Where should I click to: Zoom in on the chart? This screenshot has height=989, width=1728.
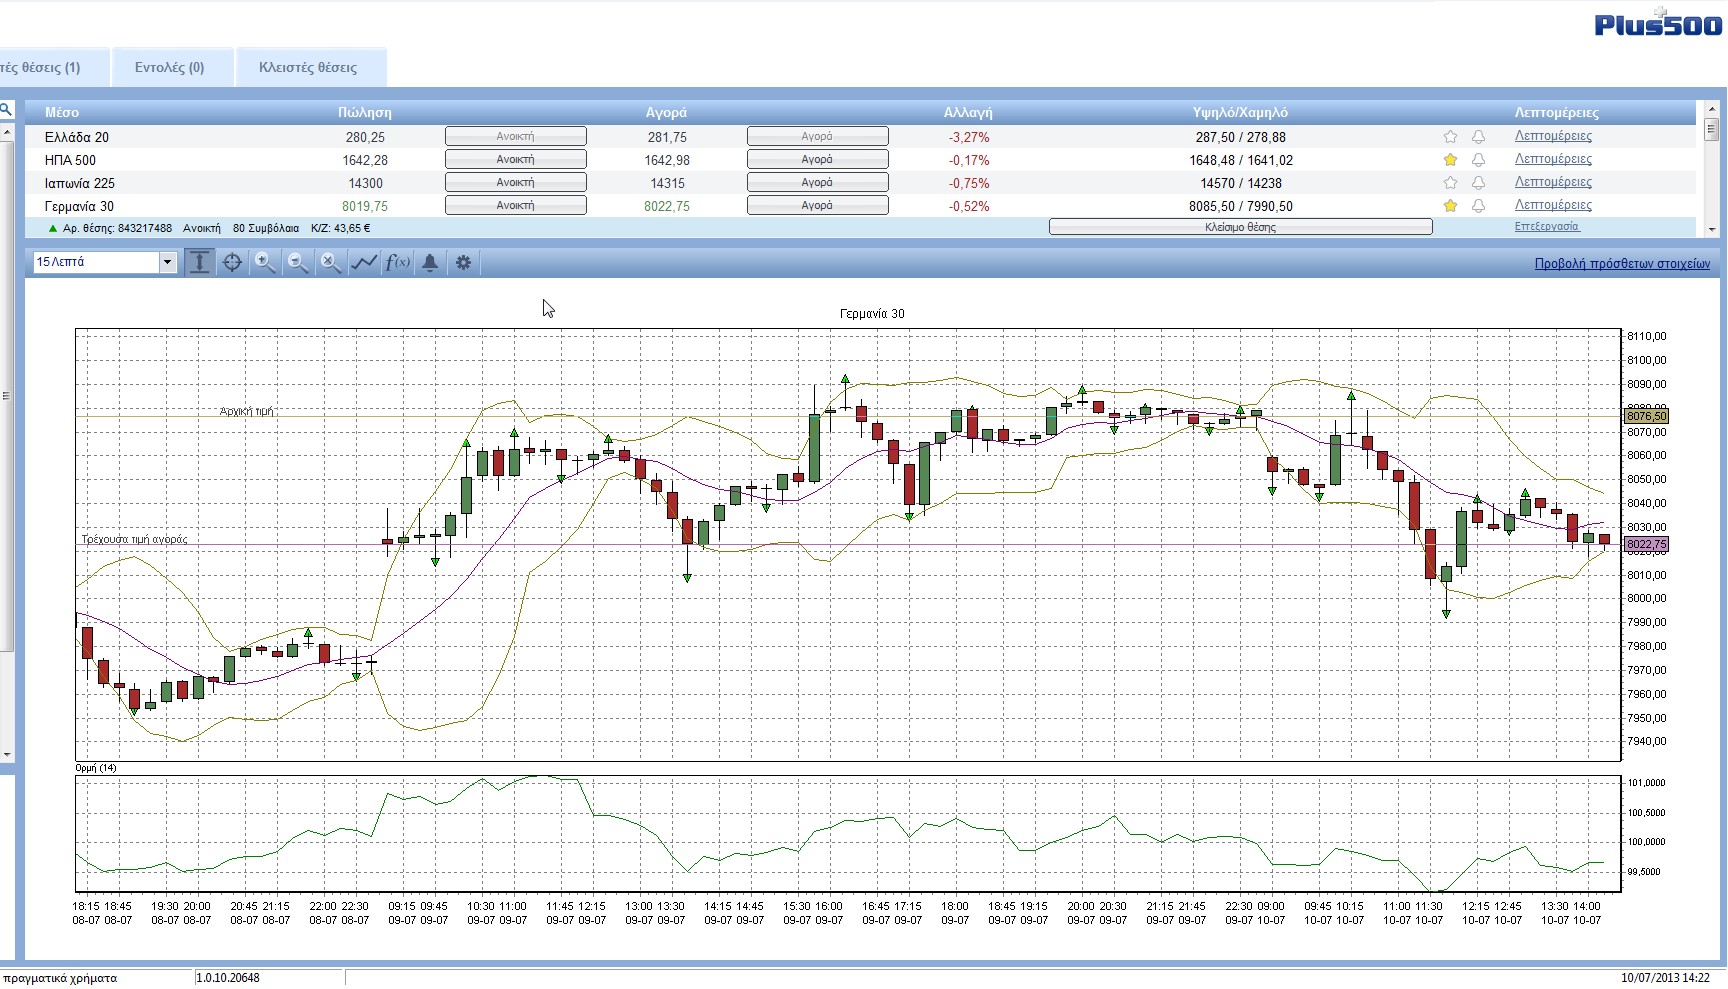pyautogui.click(x=265, y=262)
